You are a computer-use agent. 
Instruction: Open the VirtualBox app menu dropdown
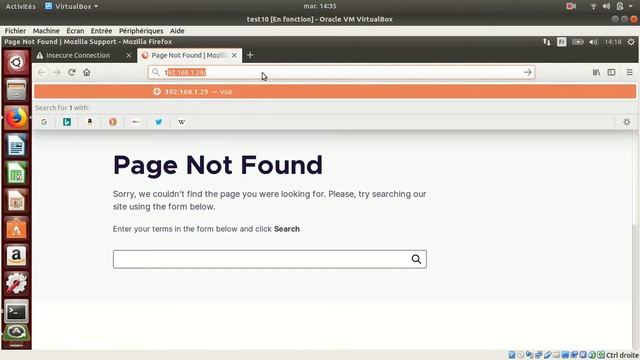click(71, 6)
